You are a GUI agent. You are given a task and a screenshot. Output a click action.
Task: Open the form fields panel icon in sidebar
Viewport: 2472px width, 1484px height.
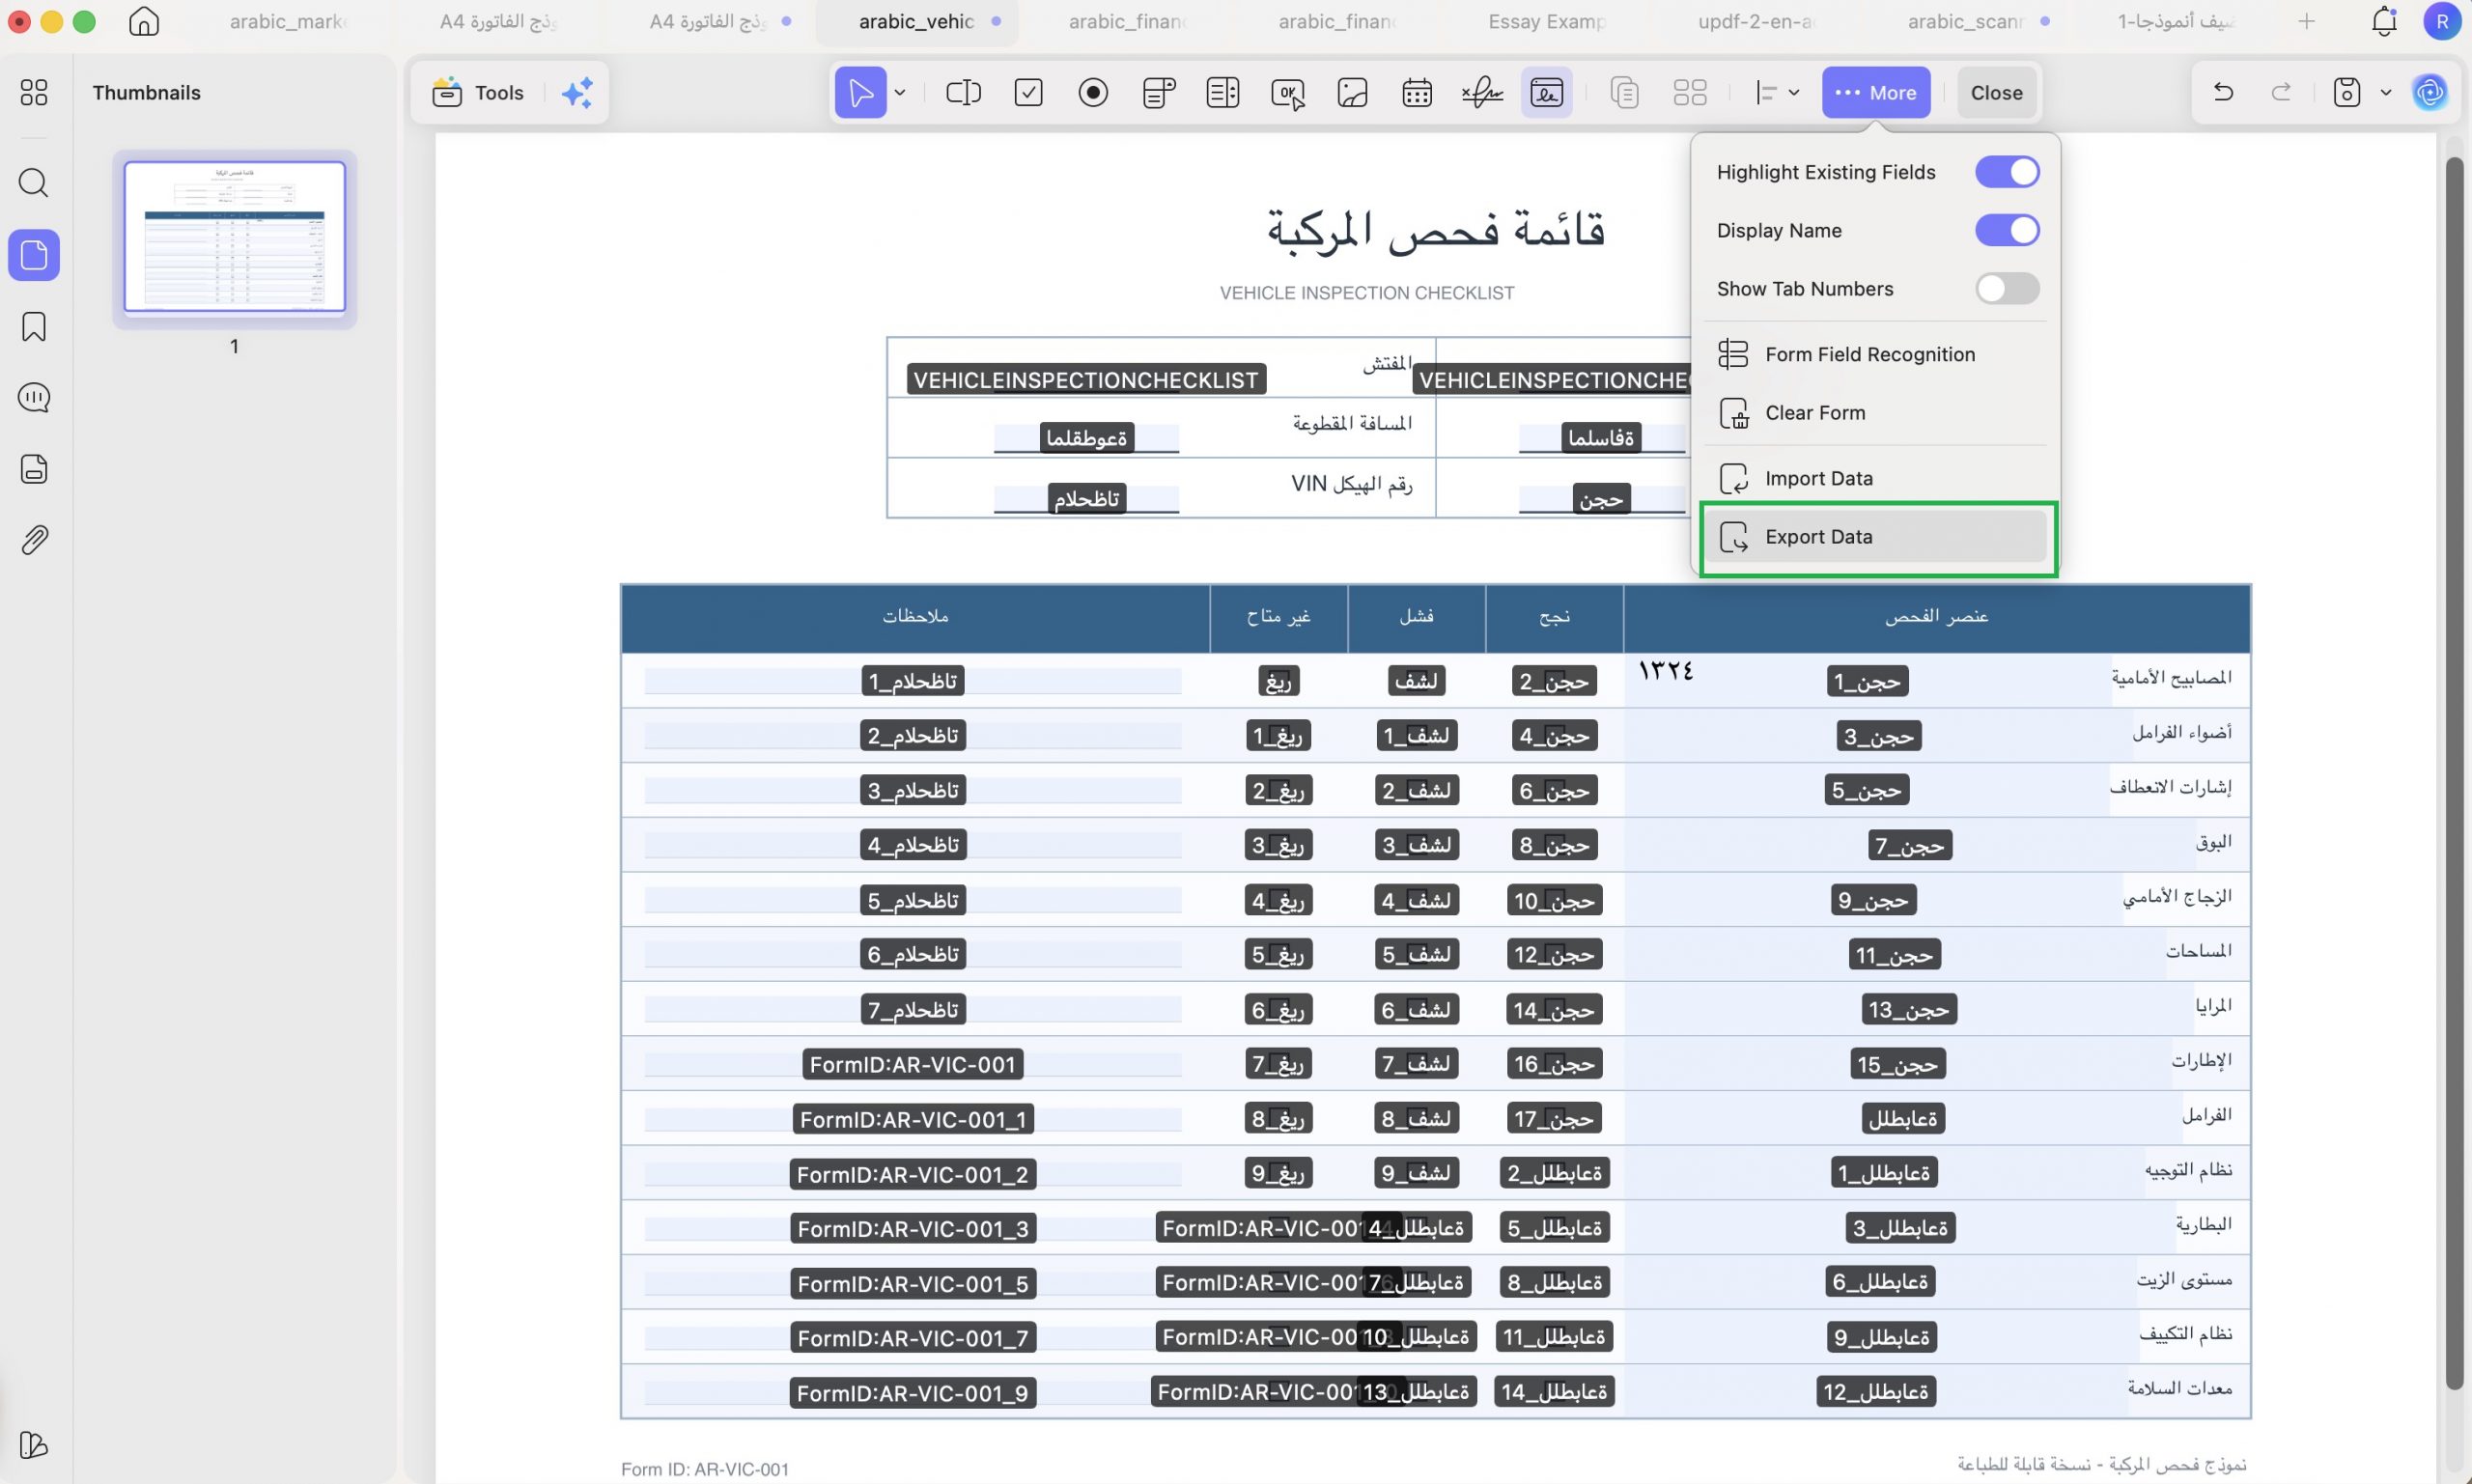click(34, 469)
